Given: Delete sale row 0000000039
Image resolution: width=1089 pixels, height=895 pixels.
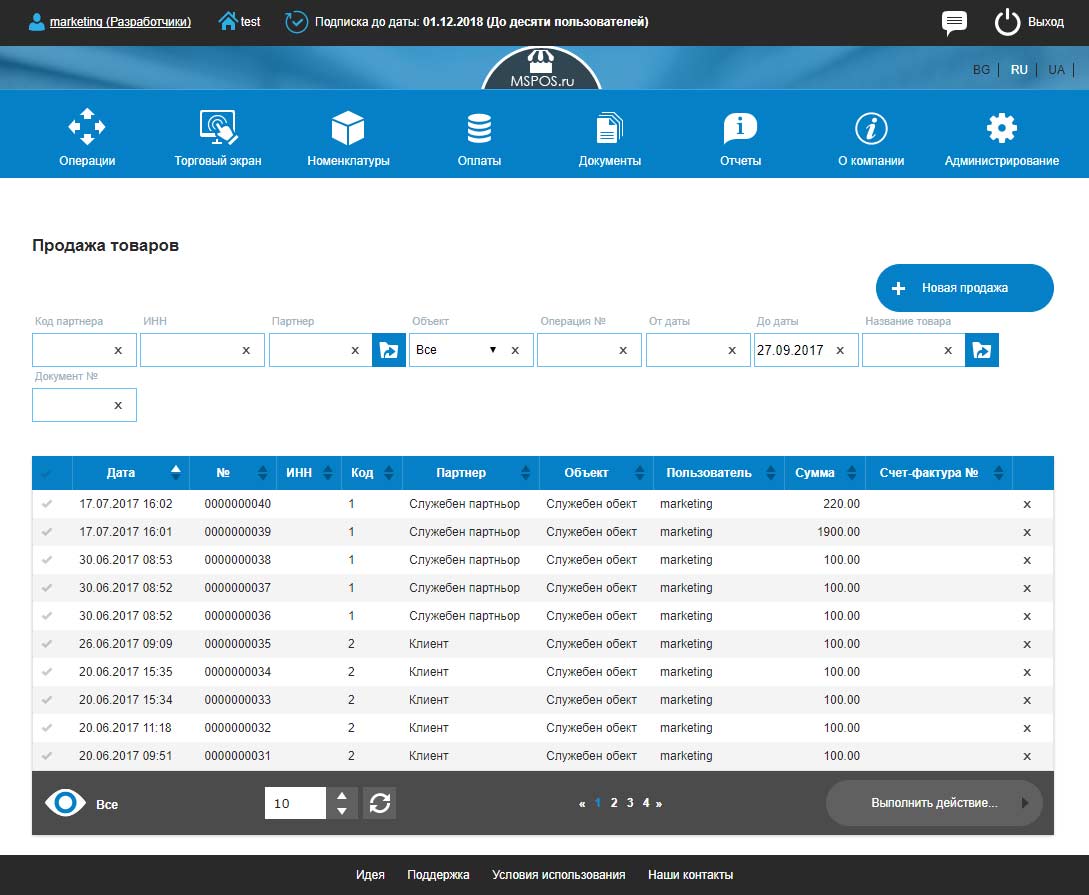Looking at the screenshot, I should click(1026, 533).
